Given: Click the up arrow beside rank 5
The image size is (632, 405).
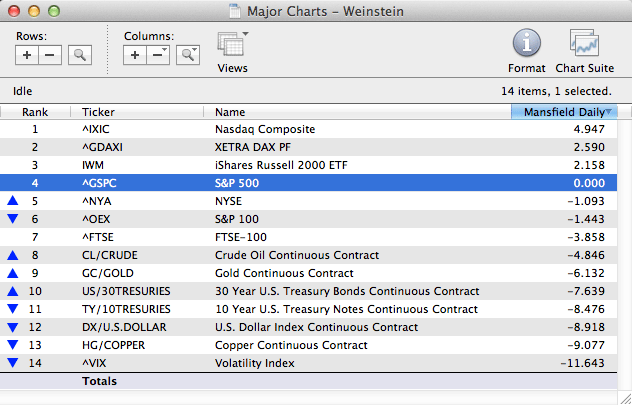Looking at the screenshot, I should coord(12,201).
